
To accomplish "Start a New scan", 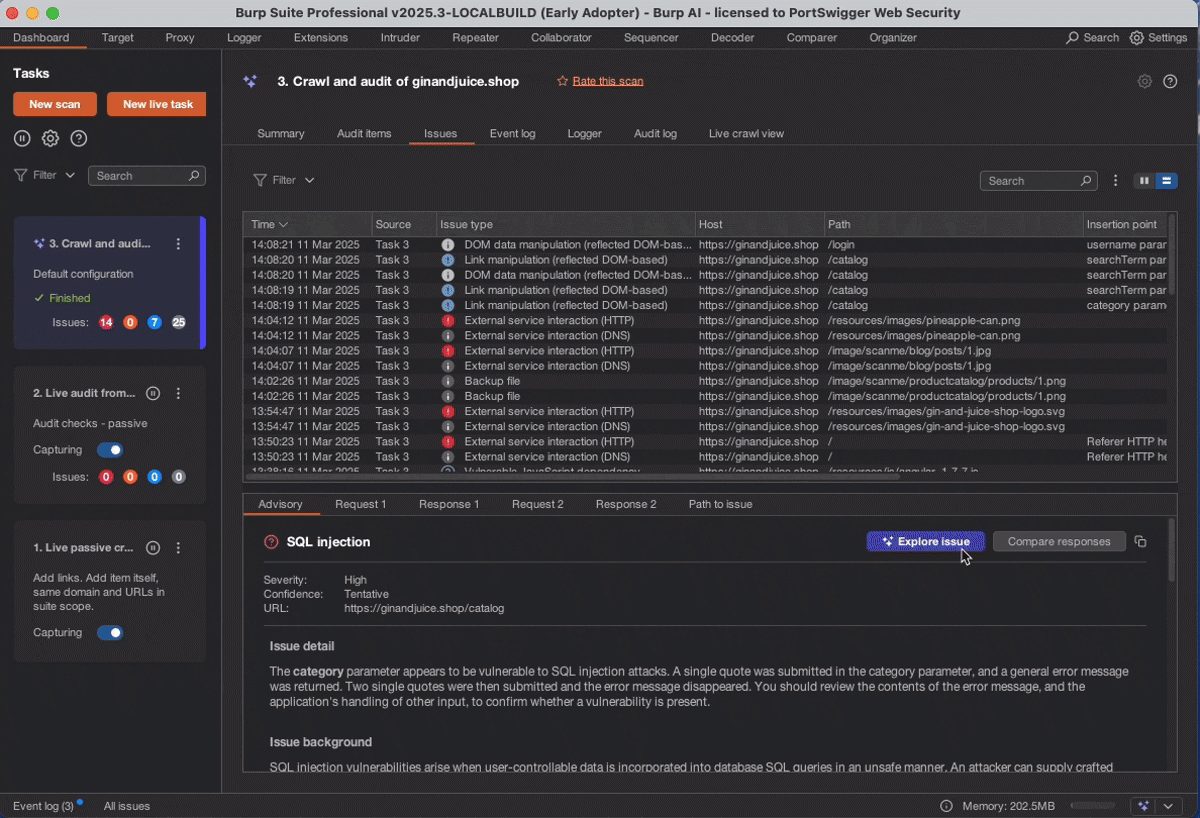I will point(54,103).
